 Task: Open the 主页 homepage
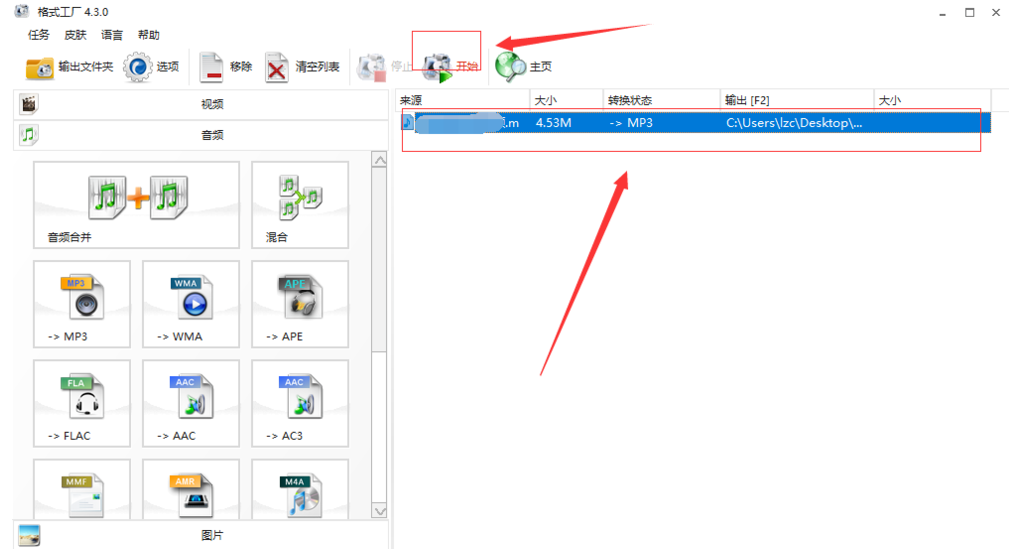524,67
